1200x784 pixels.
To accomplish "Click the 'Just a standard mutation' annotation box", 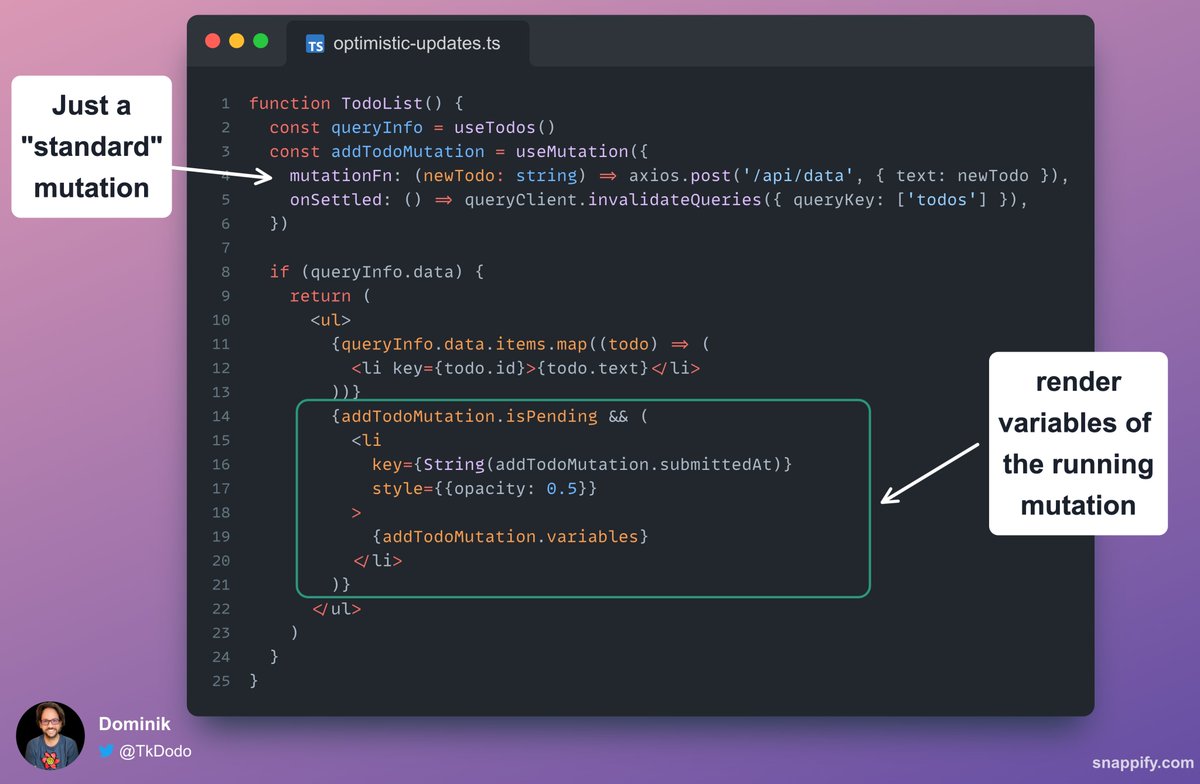I will coord(91,147).
